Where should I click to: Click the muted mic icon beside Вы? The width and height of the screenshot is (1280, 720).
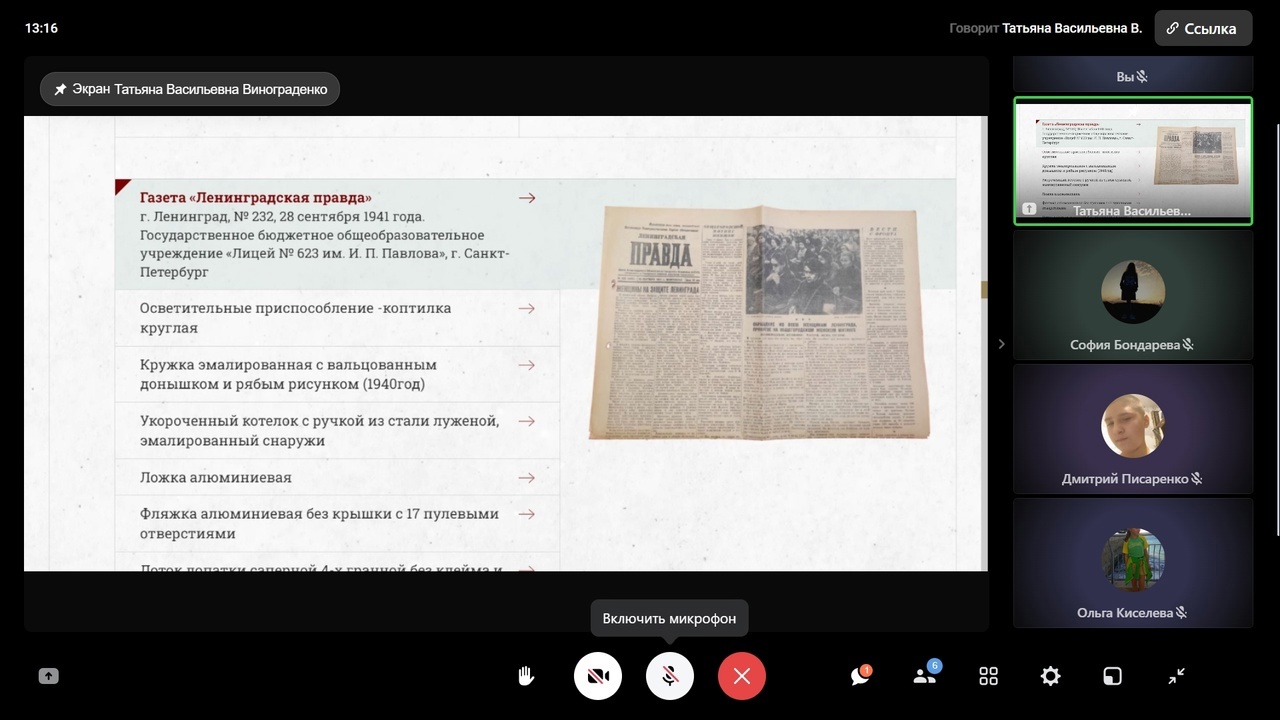point(1141,77)
